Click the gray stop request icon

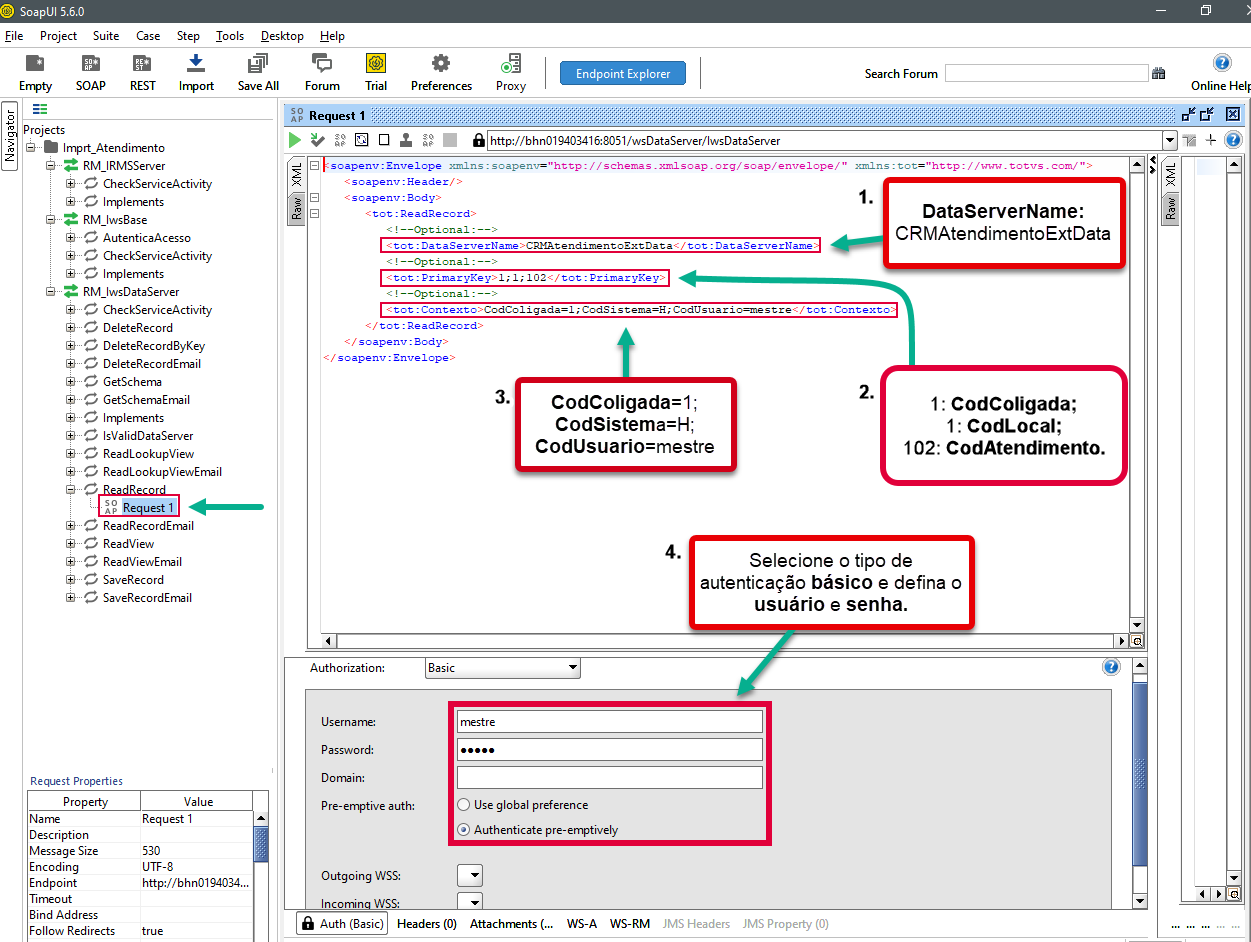click(450, 140)
